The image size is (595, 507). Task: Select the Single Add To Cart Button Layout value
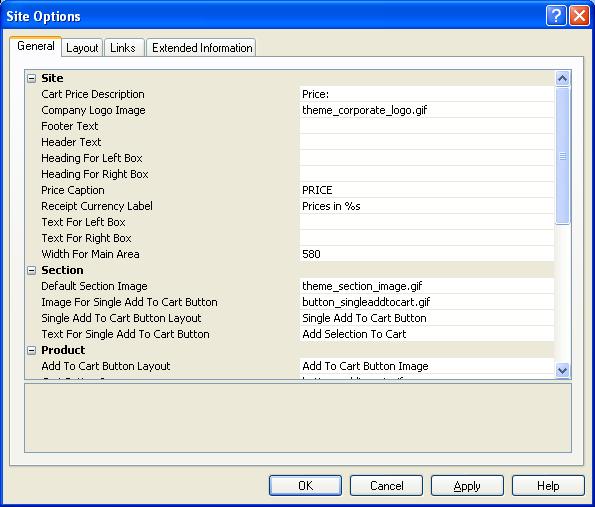pos(427,318)
